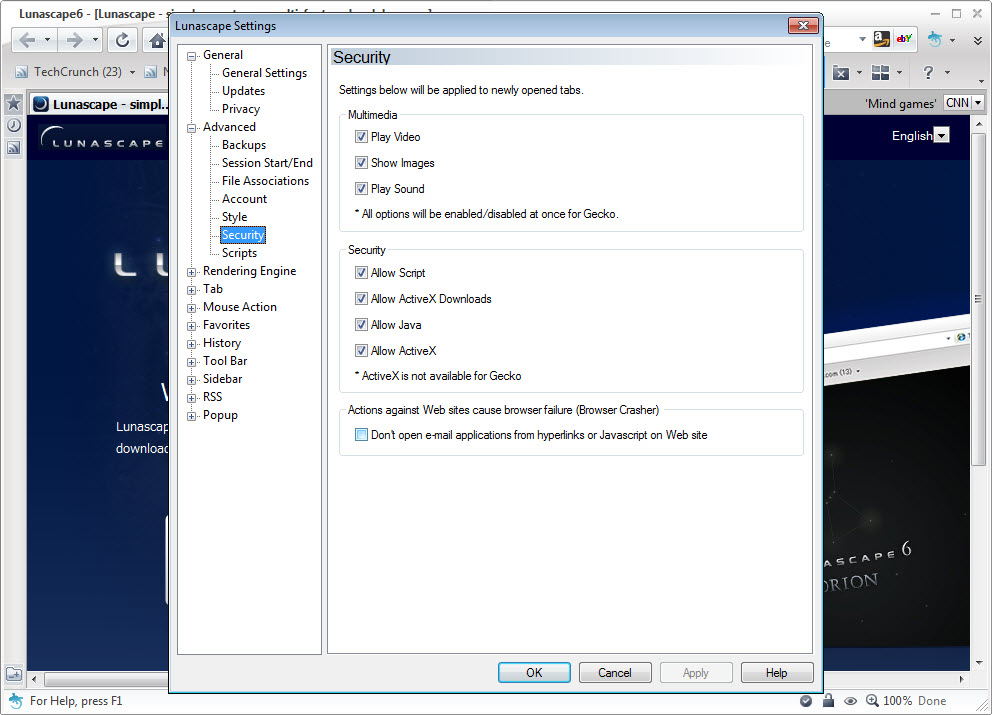Screen dimensions: 992x715
Task: Open the RSS sidebar panel icon
Action: (13, 148)
